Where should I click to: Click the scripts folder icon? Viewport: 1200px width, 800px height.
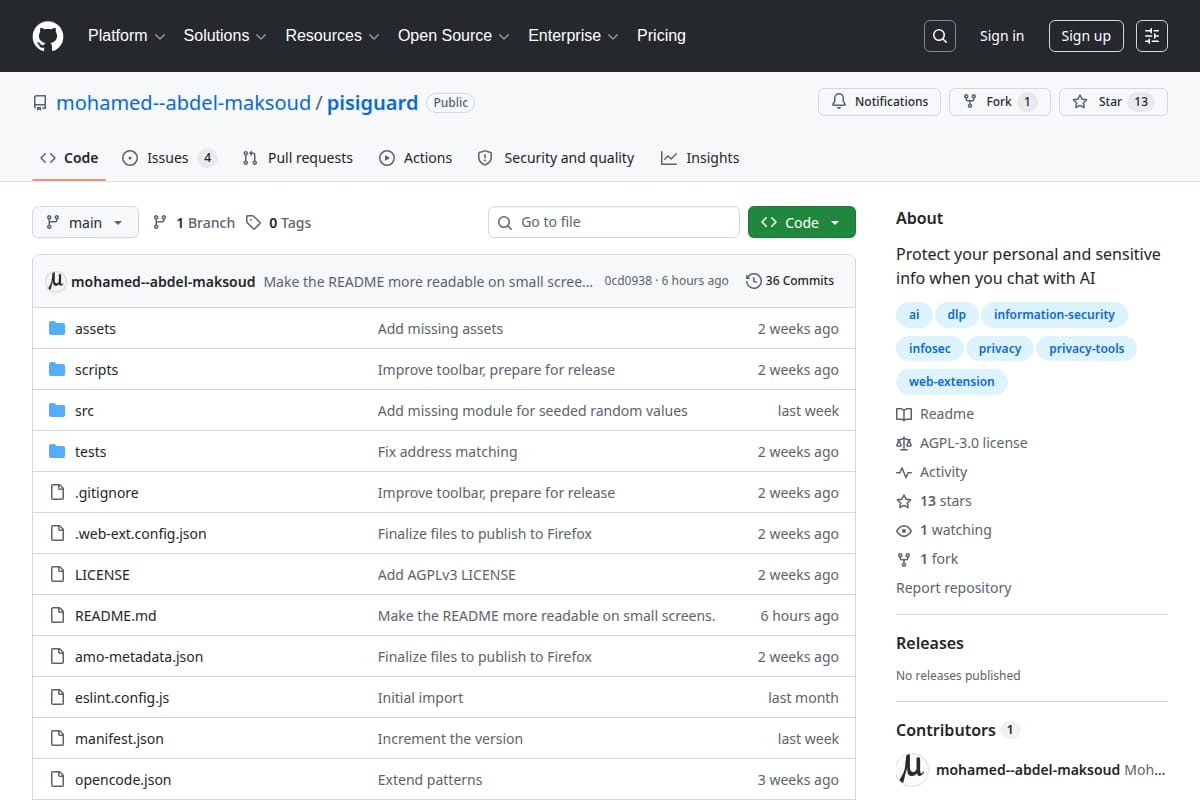(x=57, y=370)
